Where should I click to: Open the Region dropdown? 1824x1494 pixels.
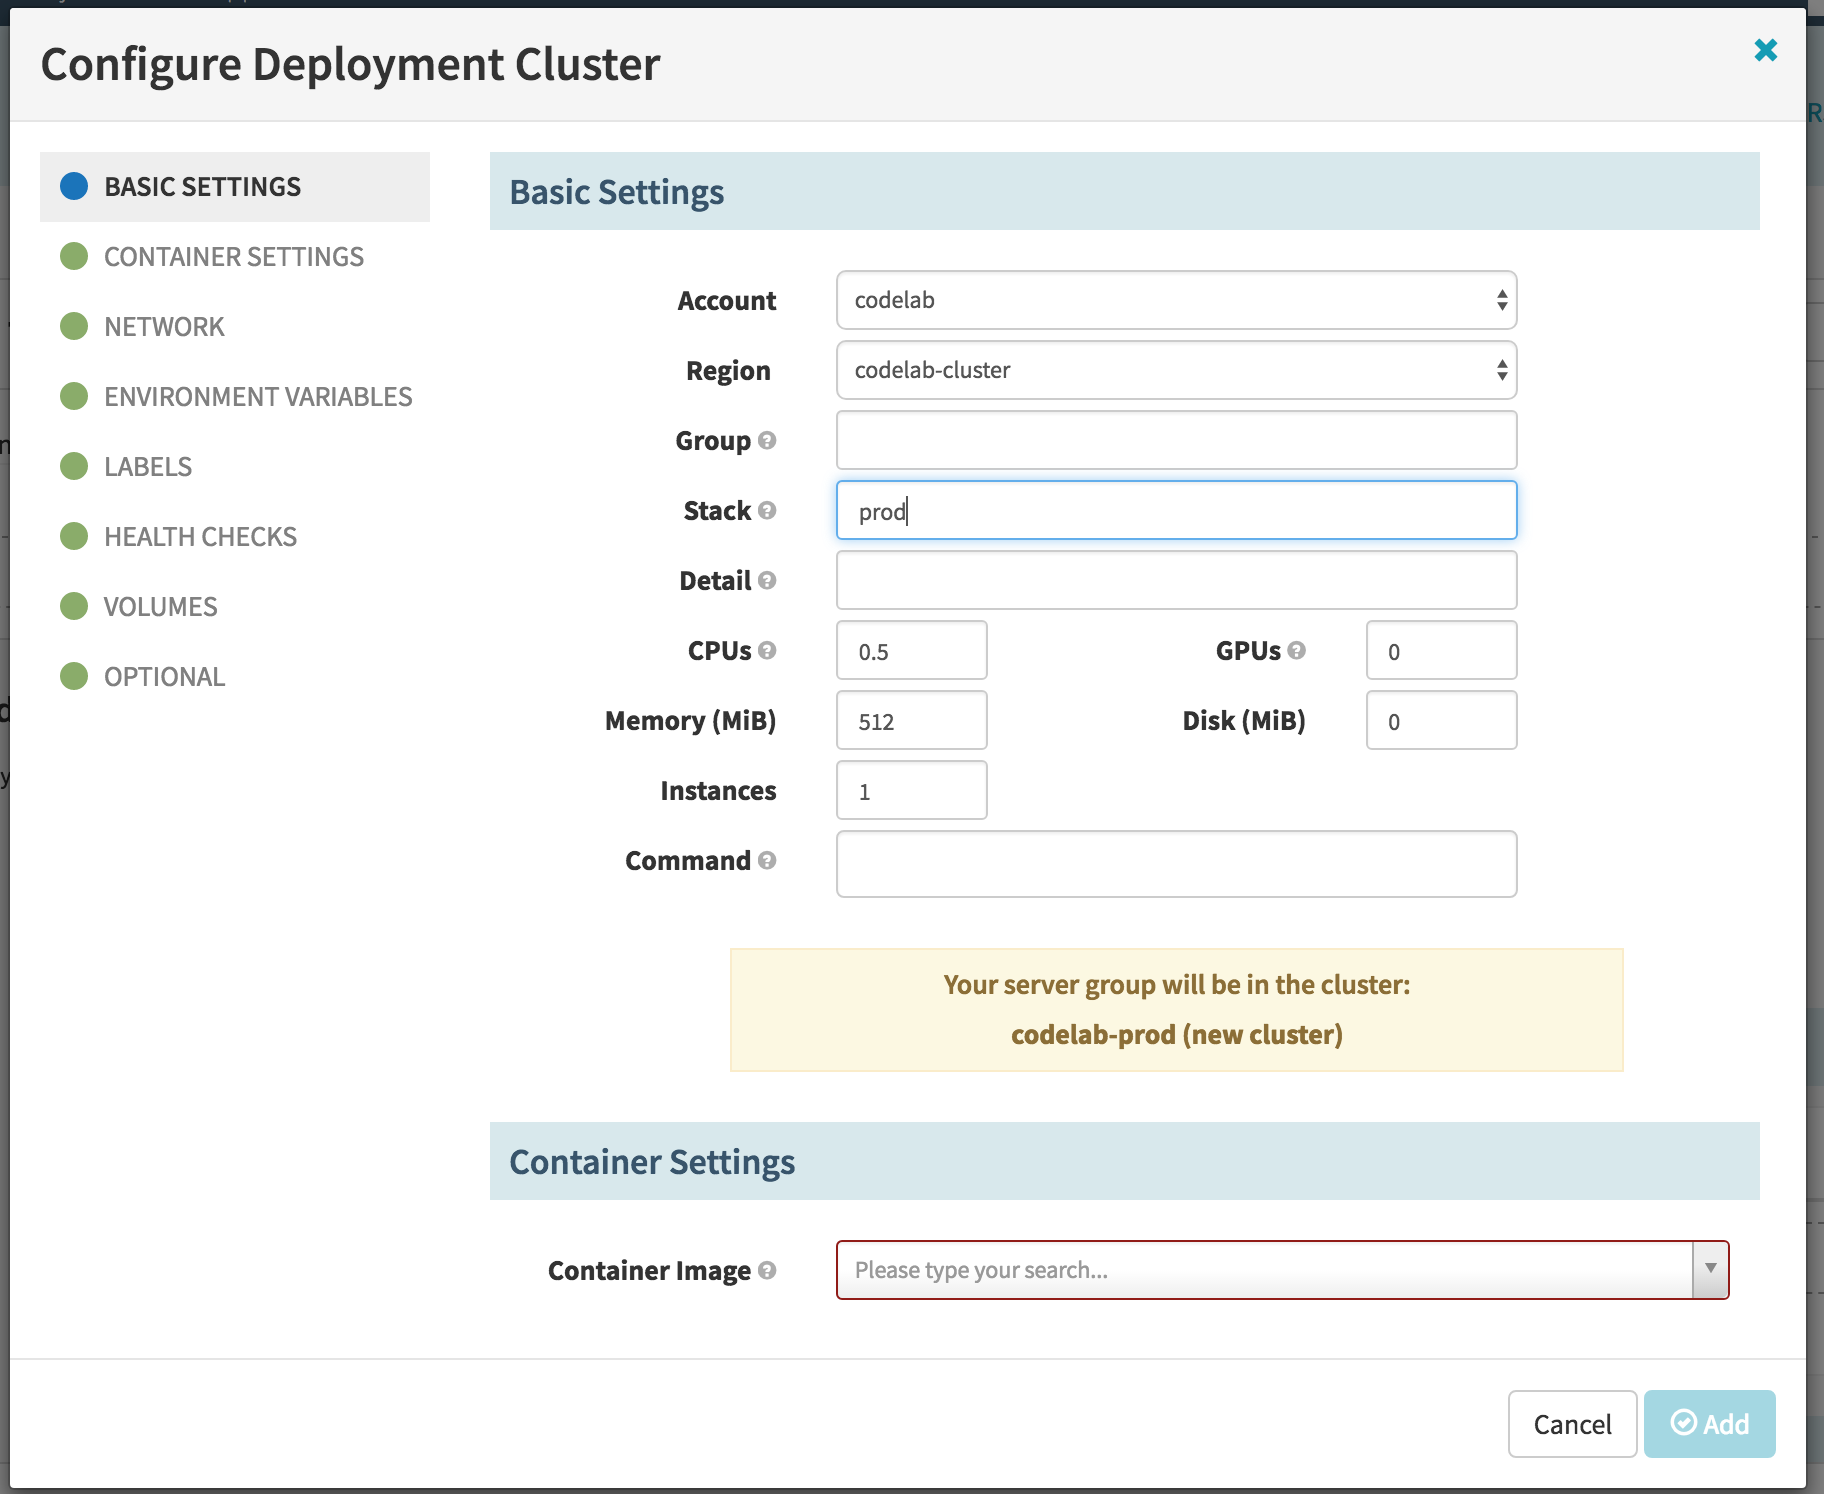pyautogui.click(x=1176, y=370)
